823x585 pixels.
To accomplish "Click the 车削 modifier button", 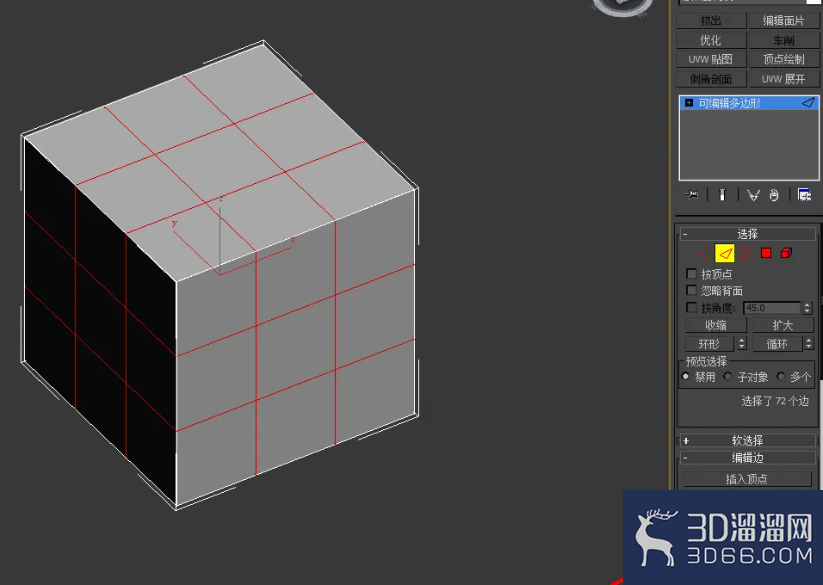I will (x=784, y=40).
